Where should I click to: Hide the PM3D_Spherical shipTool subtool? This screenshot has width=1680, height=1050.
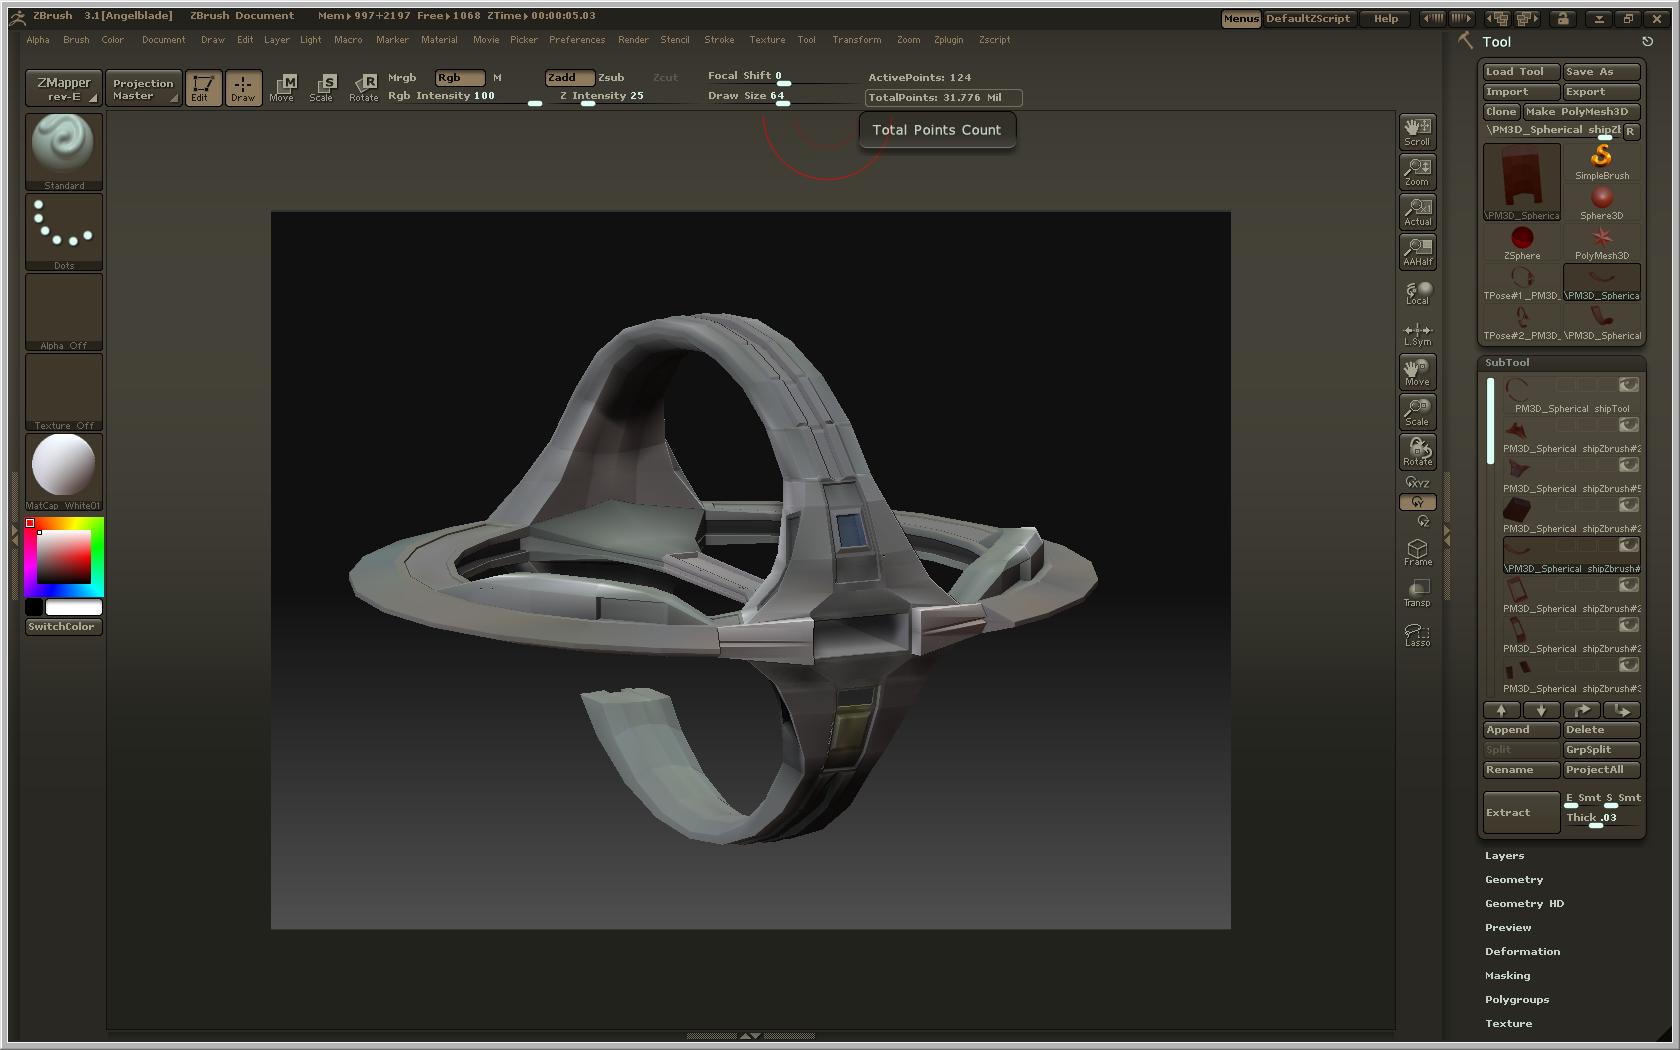coord(1629,384)
